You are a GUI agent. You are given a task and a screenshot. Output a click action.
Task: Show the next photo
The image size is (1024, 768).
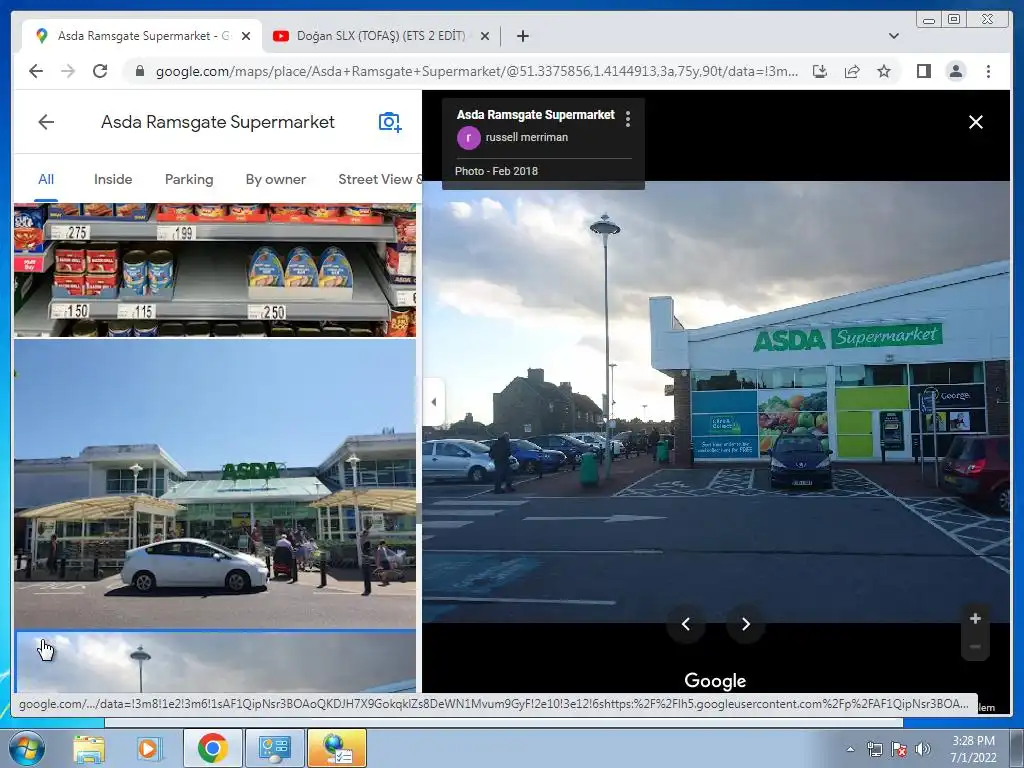click(745, 624)
